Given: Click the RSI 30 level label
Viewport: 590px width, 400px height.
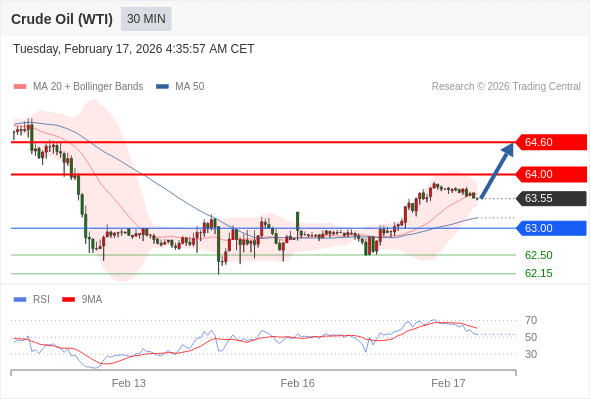Looking at the screenshot, I should (531, 354).
